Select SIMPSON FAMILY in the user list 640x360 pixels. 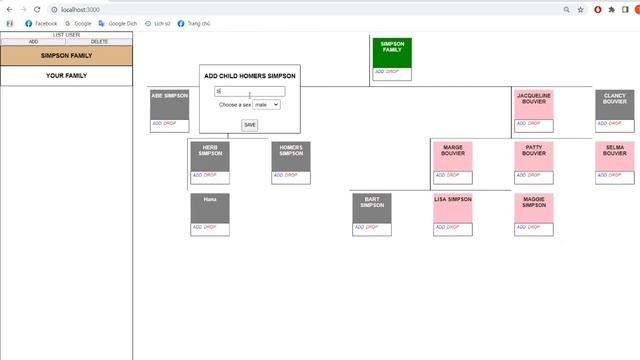point(67,56)
